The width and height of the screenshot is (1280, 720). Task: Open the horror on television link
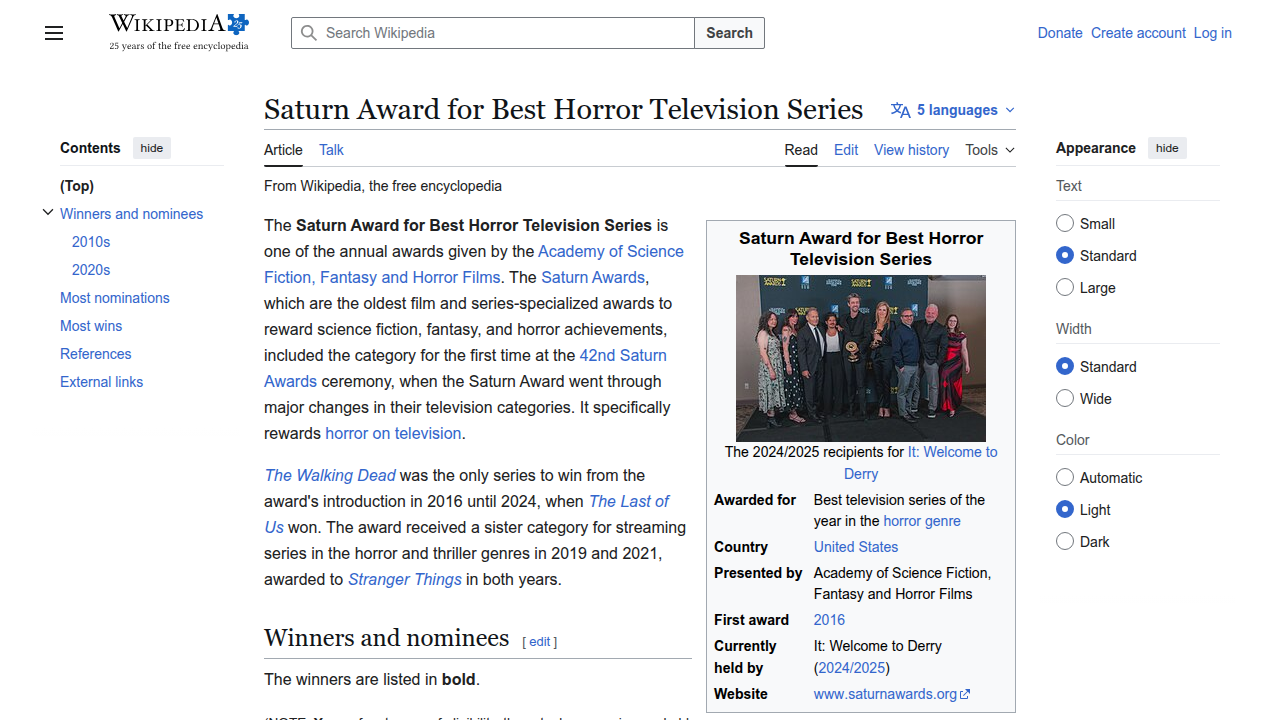pos(393,434)
